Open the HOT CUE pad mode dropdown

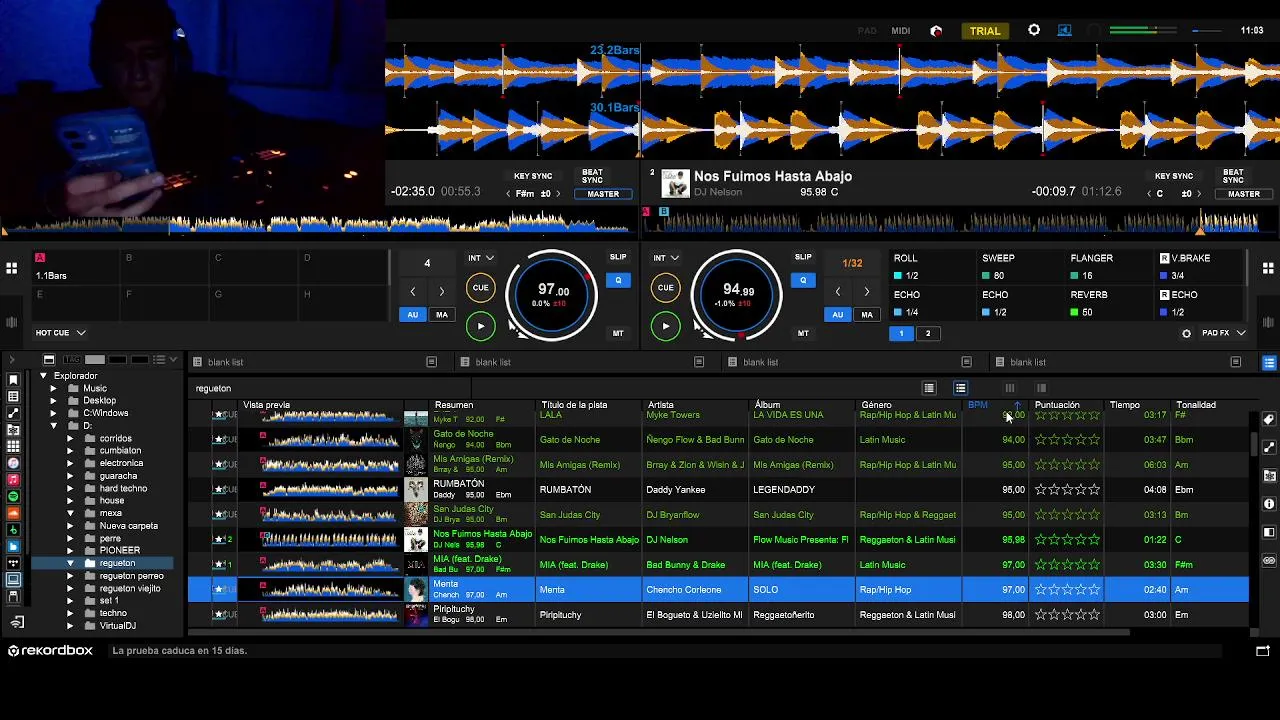click(x=61, y=333)
